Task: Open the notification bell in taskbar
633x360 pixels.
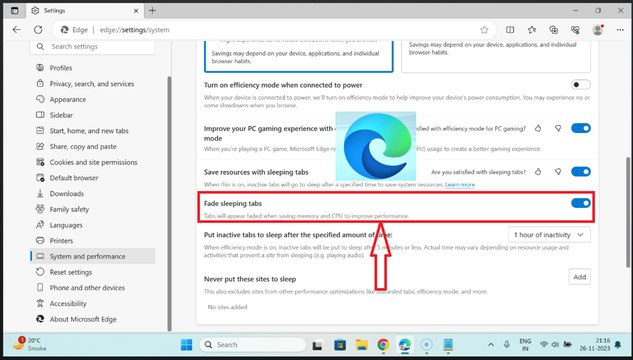Action: [618, 345]
